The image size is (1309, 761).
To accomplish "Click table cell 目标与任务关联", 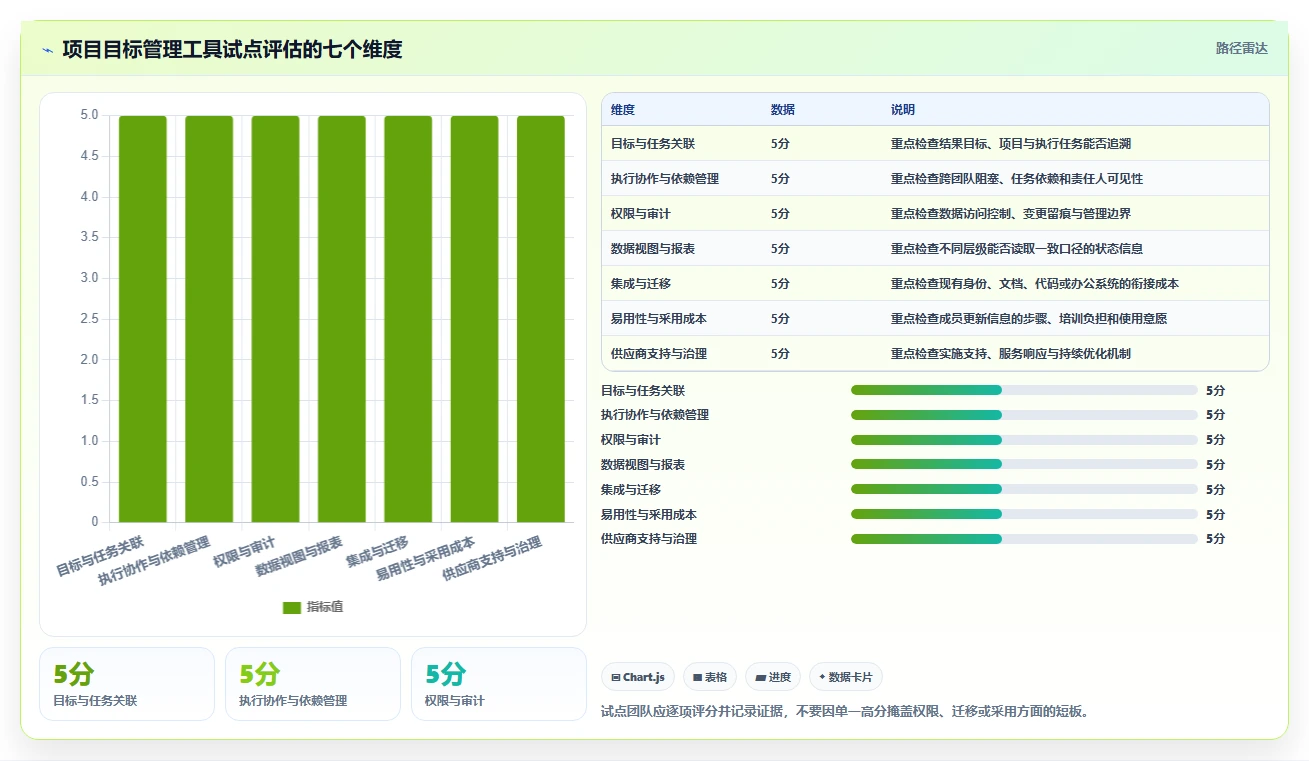I will coord(653,144).
